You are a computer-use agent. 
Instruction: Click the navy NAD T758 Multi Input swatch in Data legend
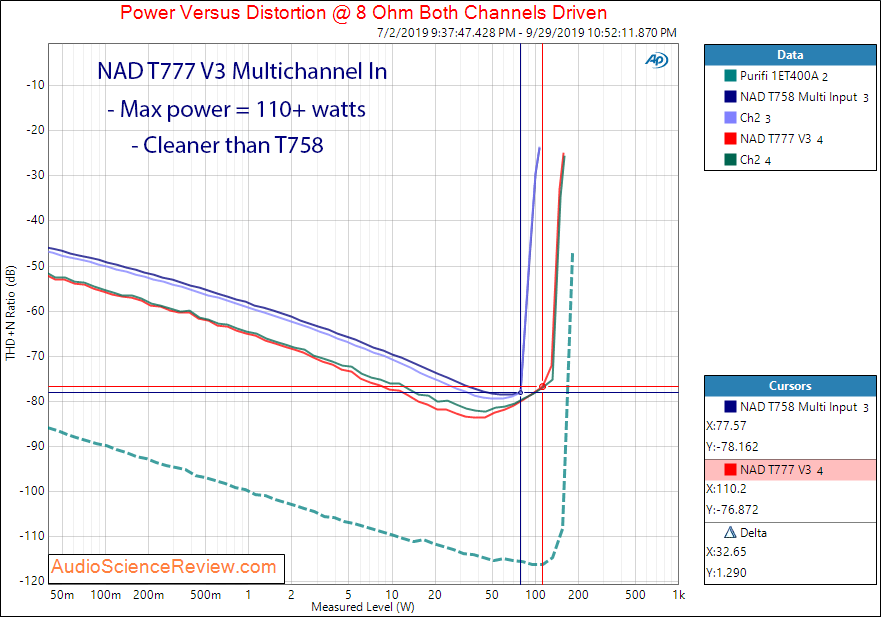point(730,97)
